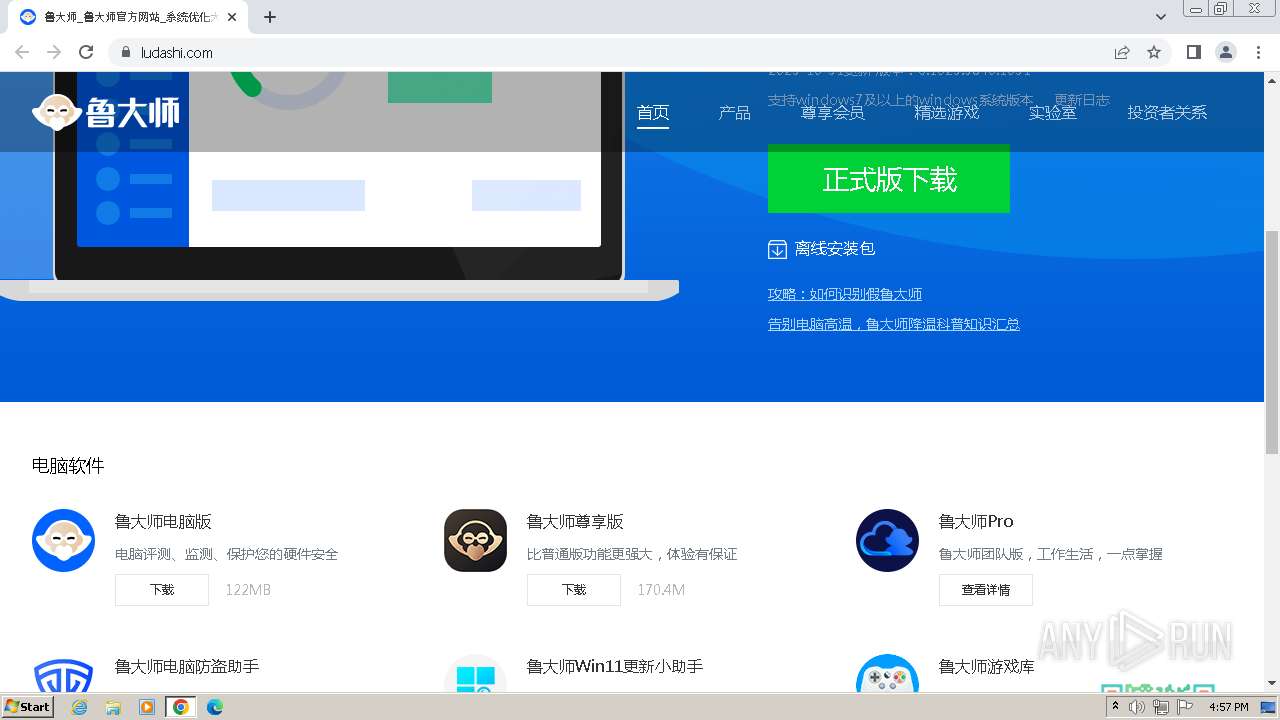Click the 鲁大师电脑版 title text
Viewport: 1280px width, 720px height.
[163, 522]
